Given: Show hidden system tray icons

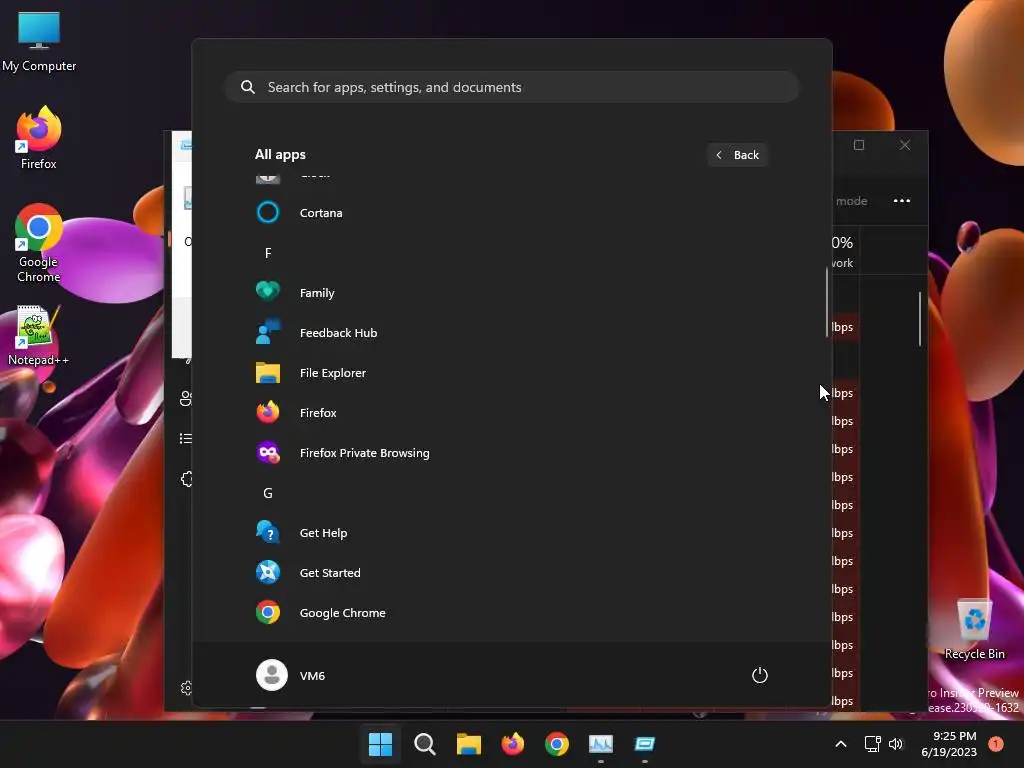Looking at the screenshot, I should pos(841,744).
